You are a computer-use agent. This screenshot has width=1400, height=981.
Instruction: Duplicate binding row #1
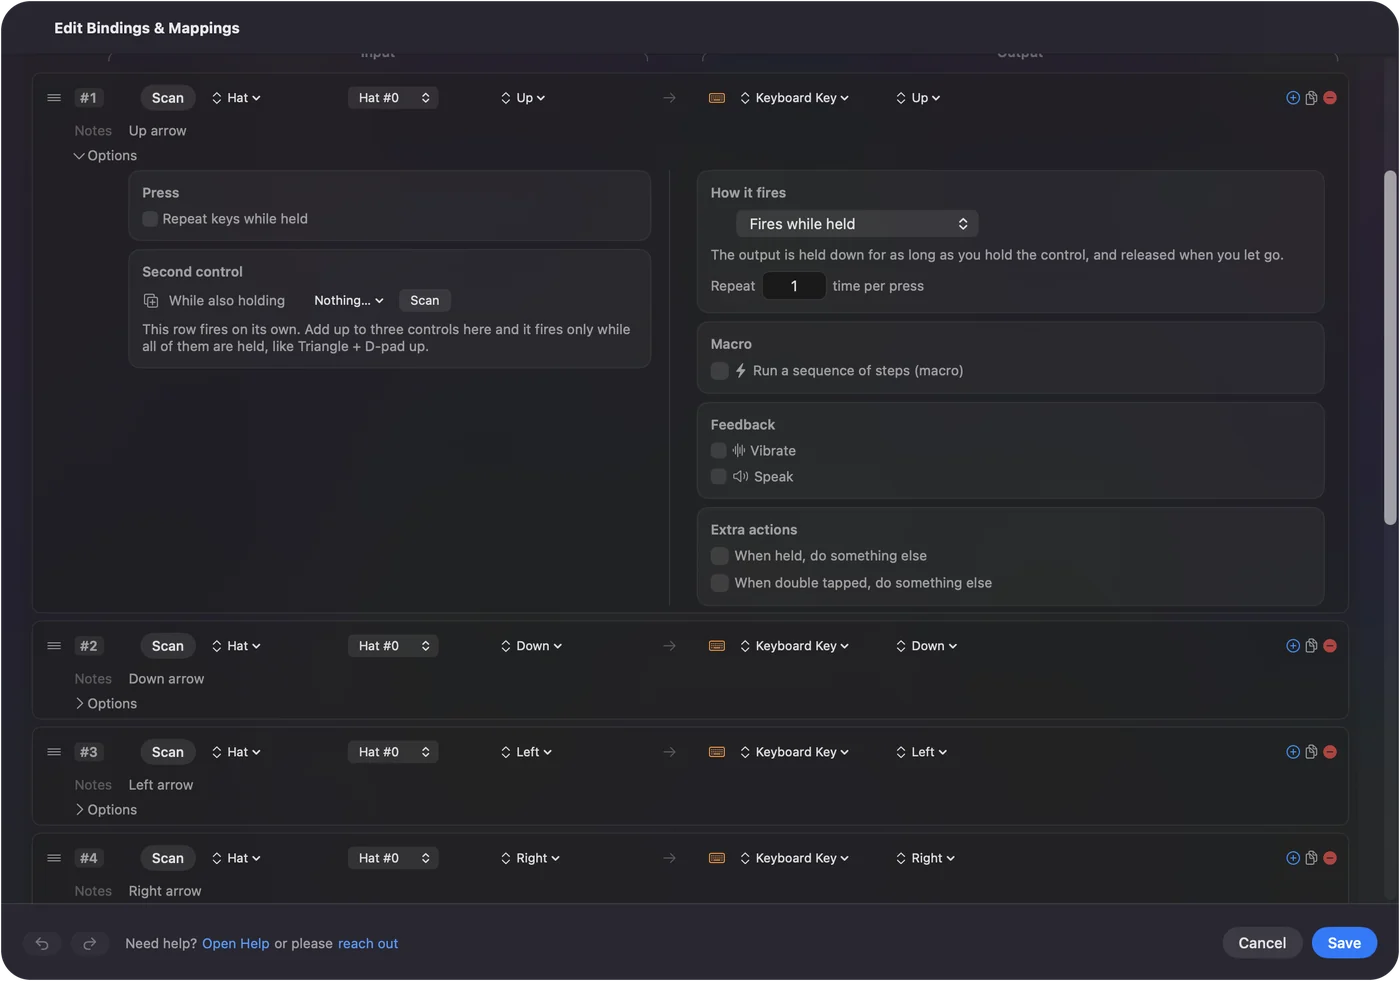(x=1311, y=98)
